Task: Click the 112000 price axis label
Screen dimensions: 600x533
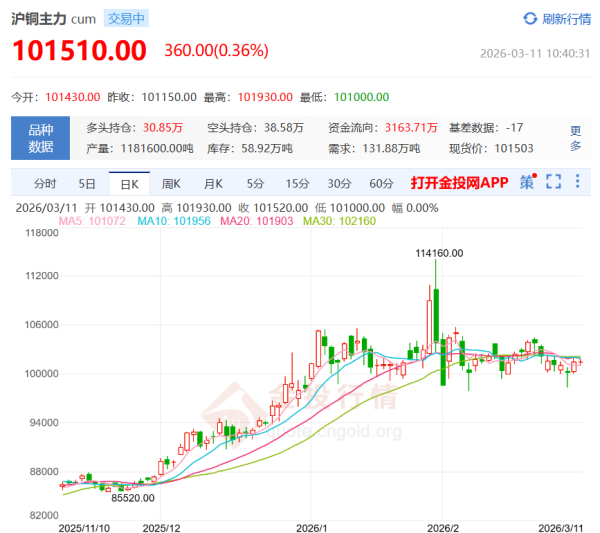Action: tap(42, 276)
